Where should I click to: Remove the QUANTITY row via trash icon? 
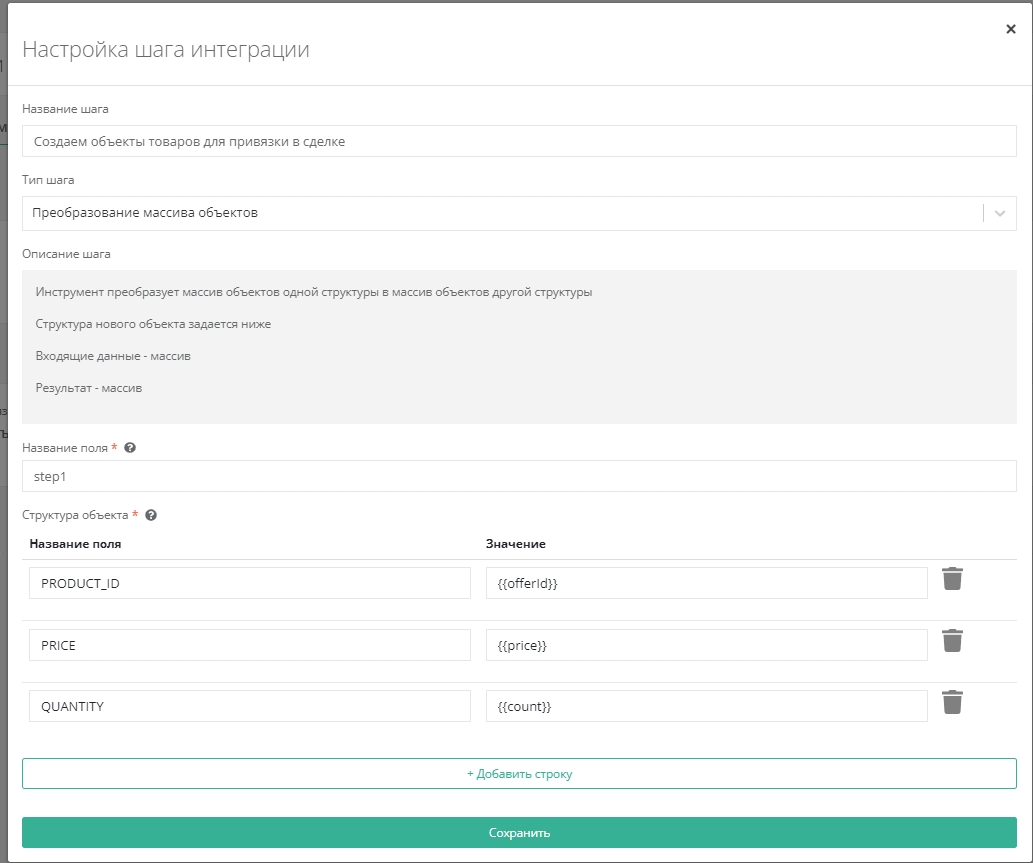coord(952,703)
